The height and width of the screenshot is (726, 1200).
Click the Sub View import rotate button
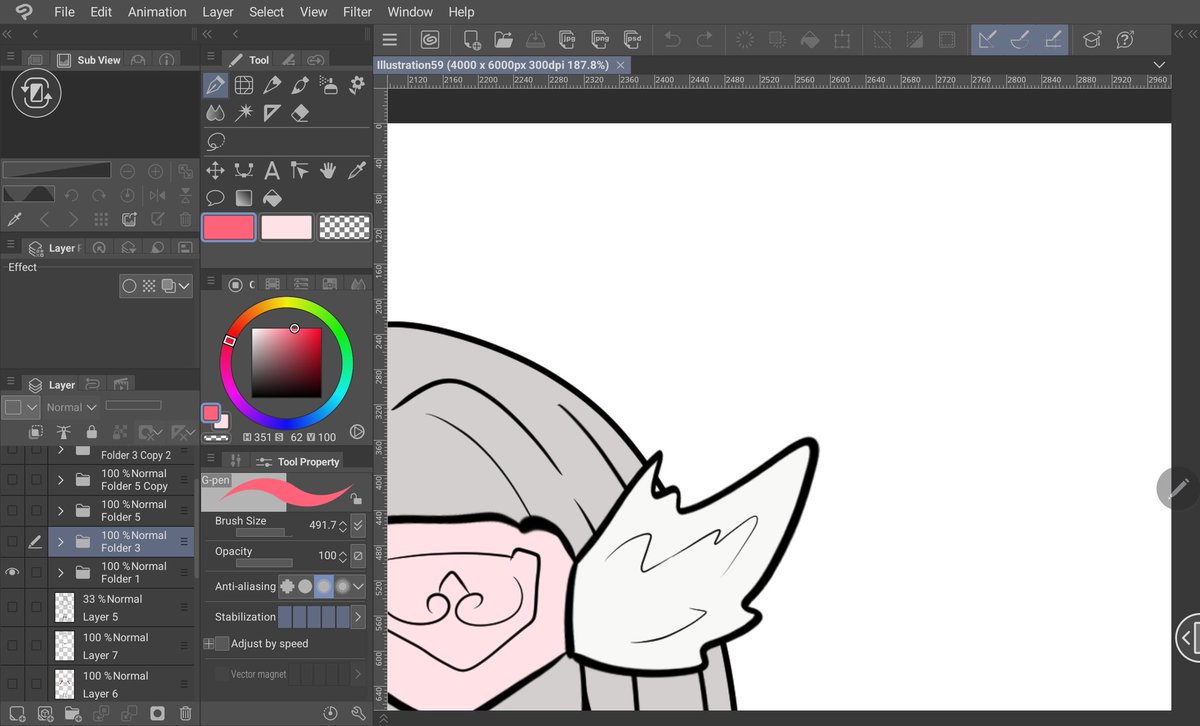36,94
